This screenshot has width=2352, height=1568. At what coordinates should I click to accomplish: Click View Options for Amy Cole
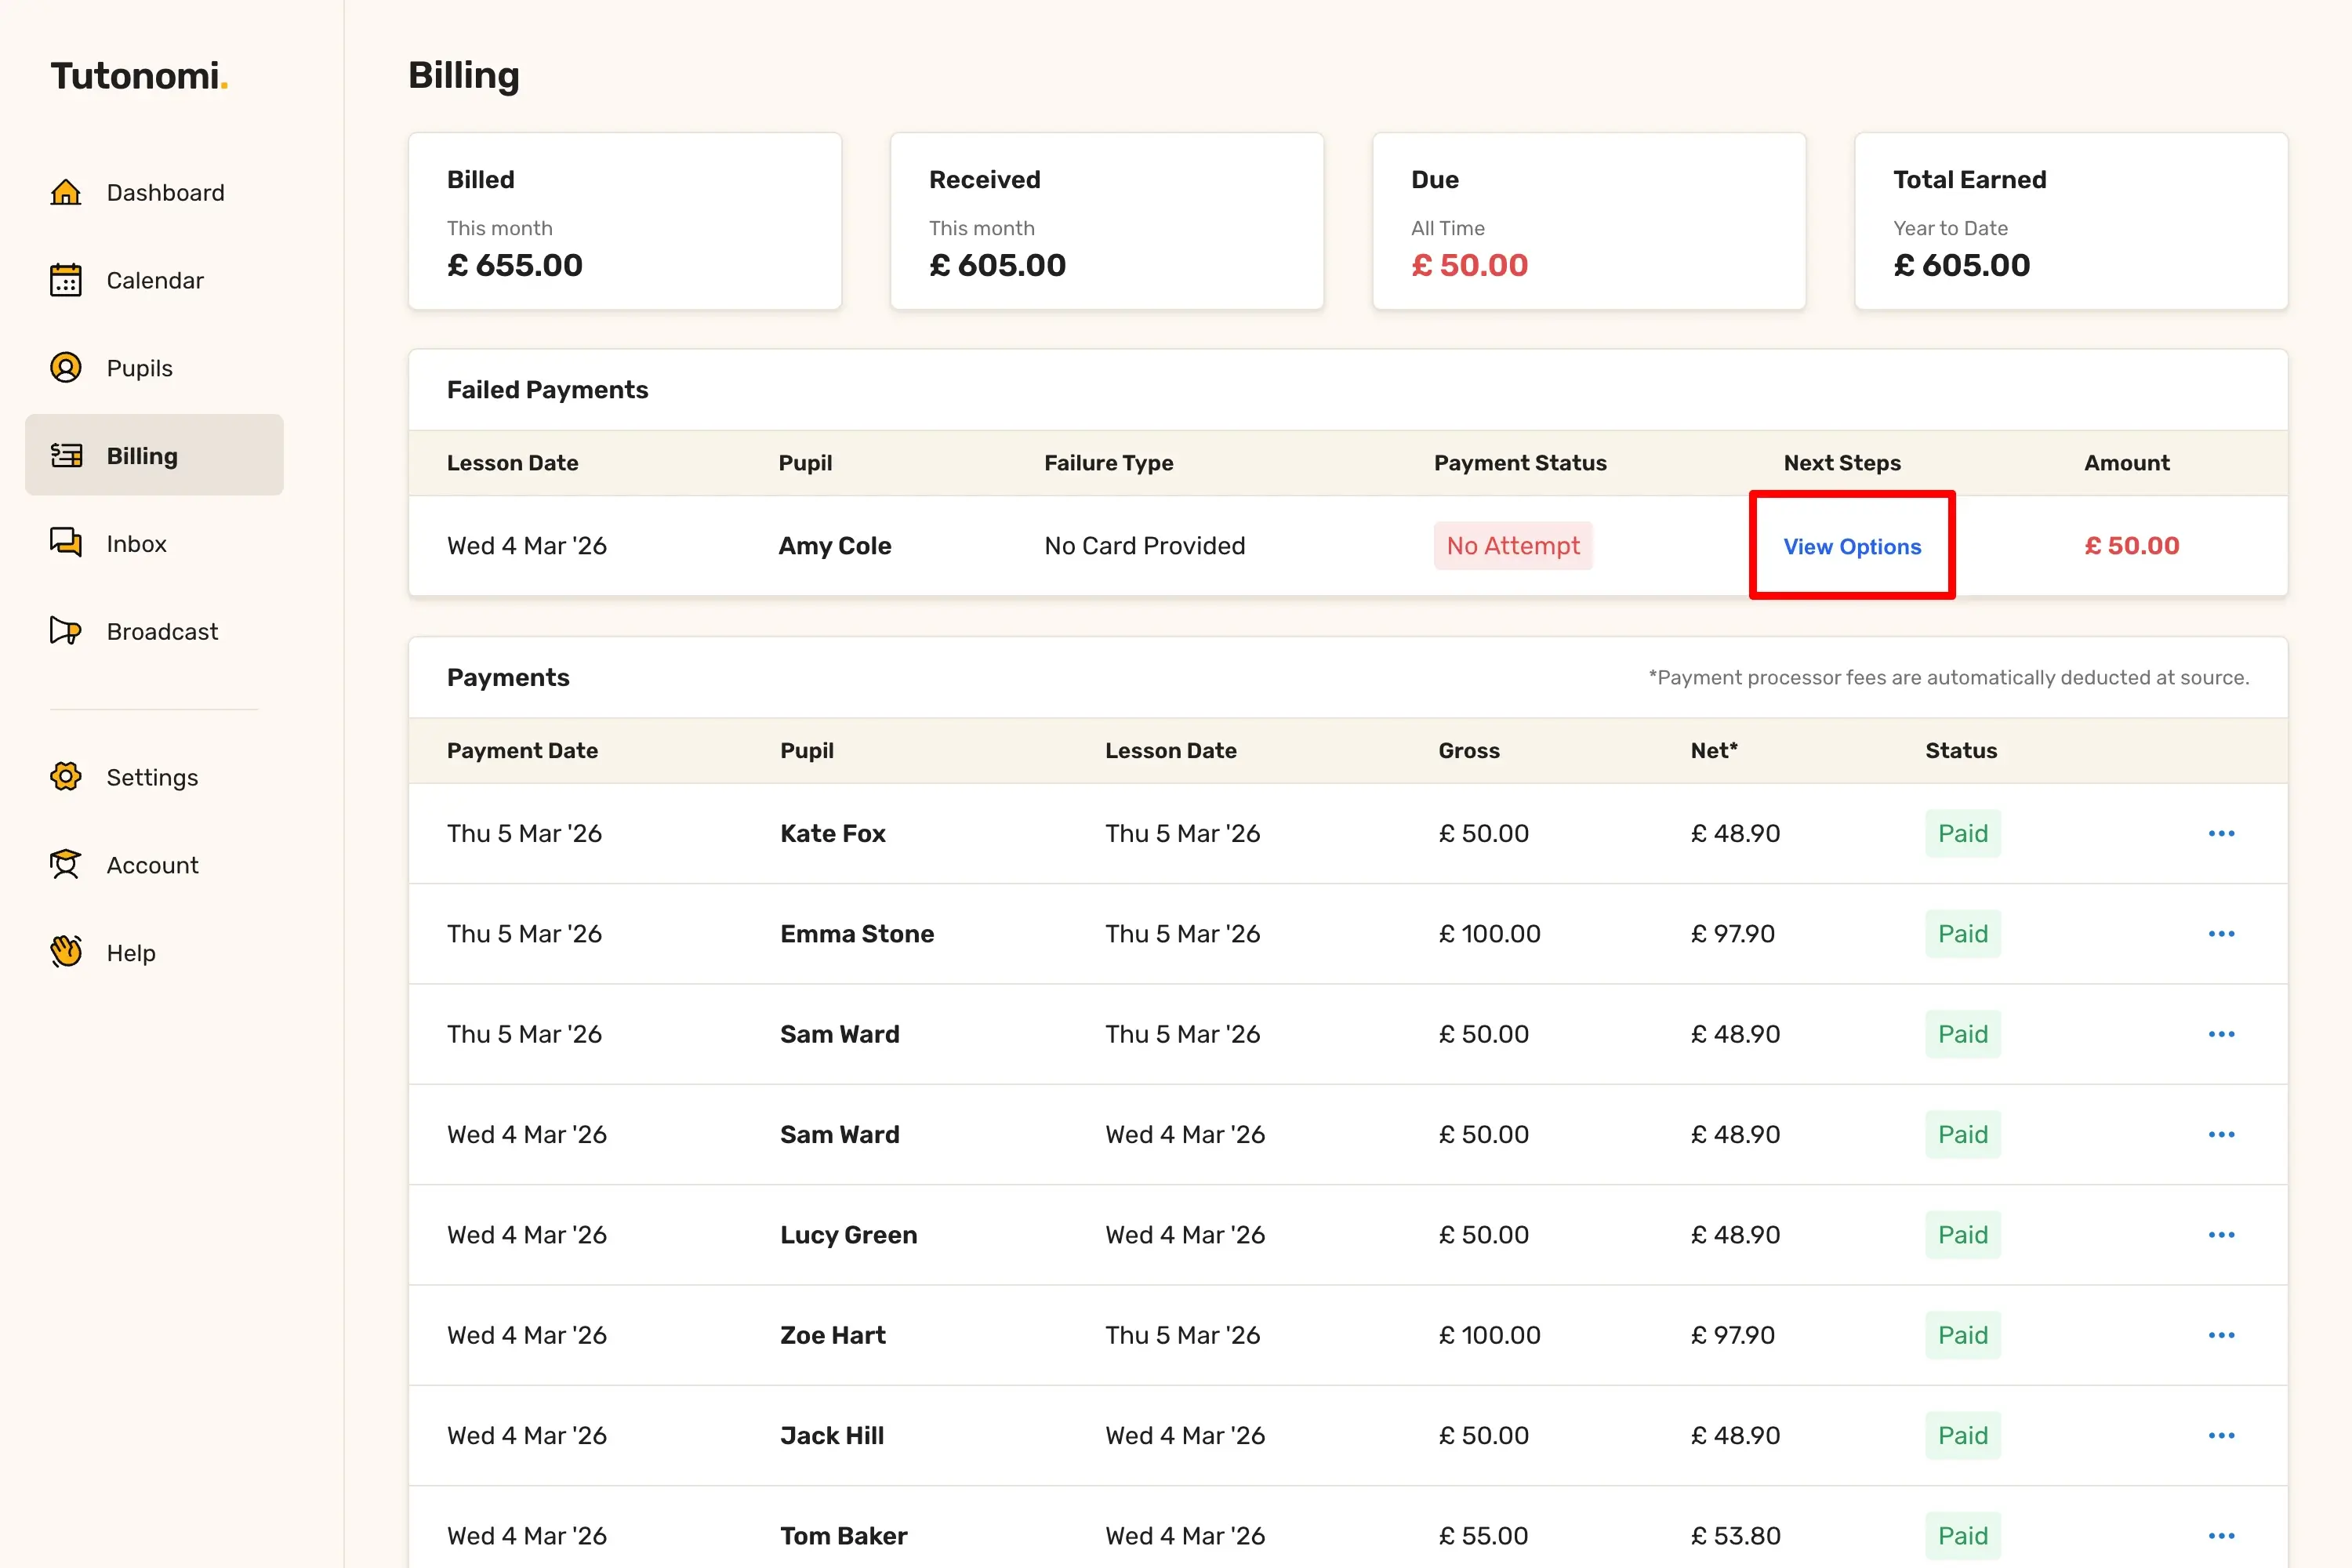click(x=1852, y=546)
